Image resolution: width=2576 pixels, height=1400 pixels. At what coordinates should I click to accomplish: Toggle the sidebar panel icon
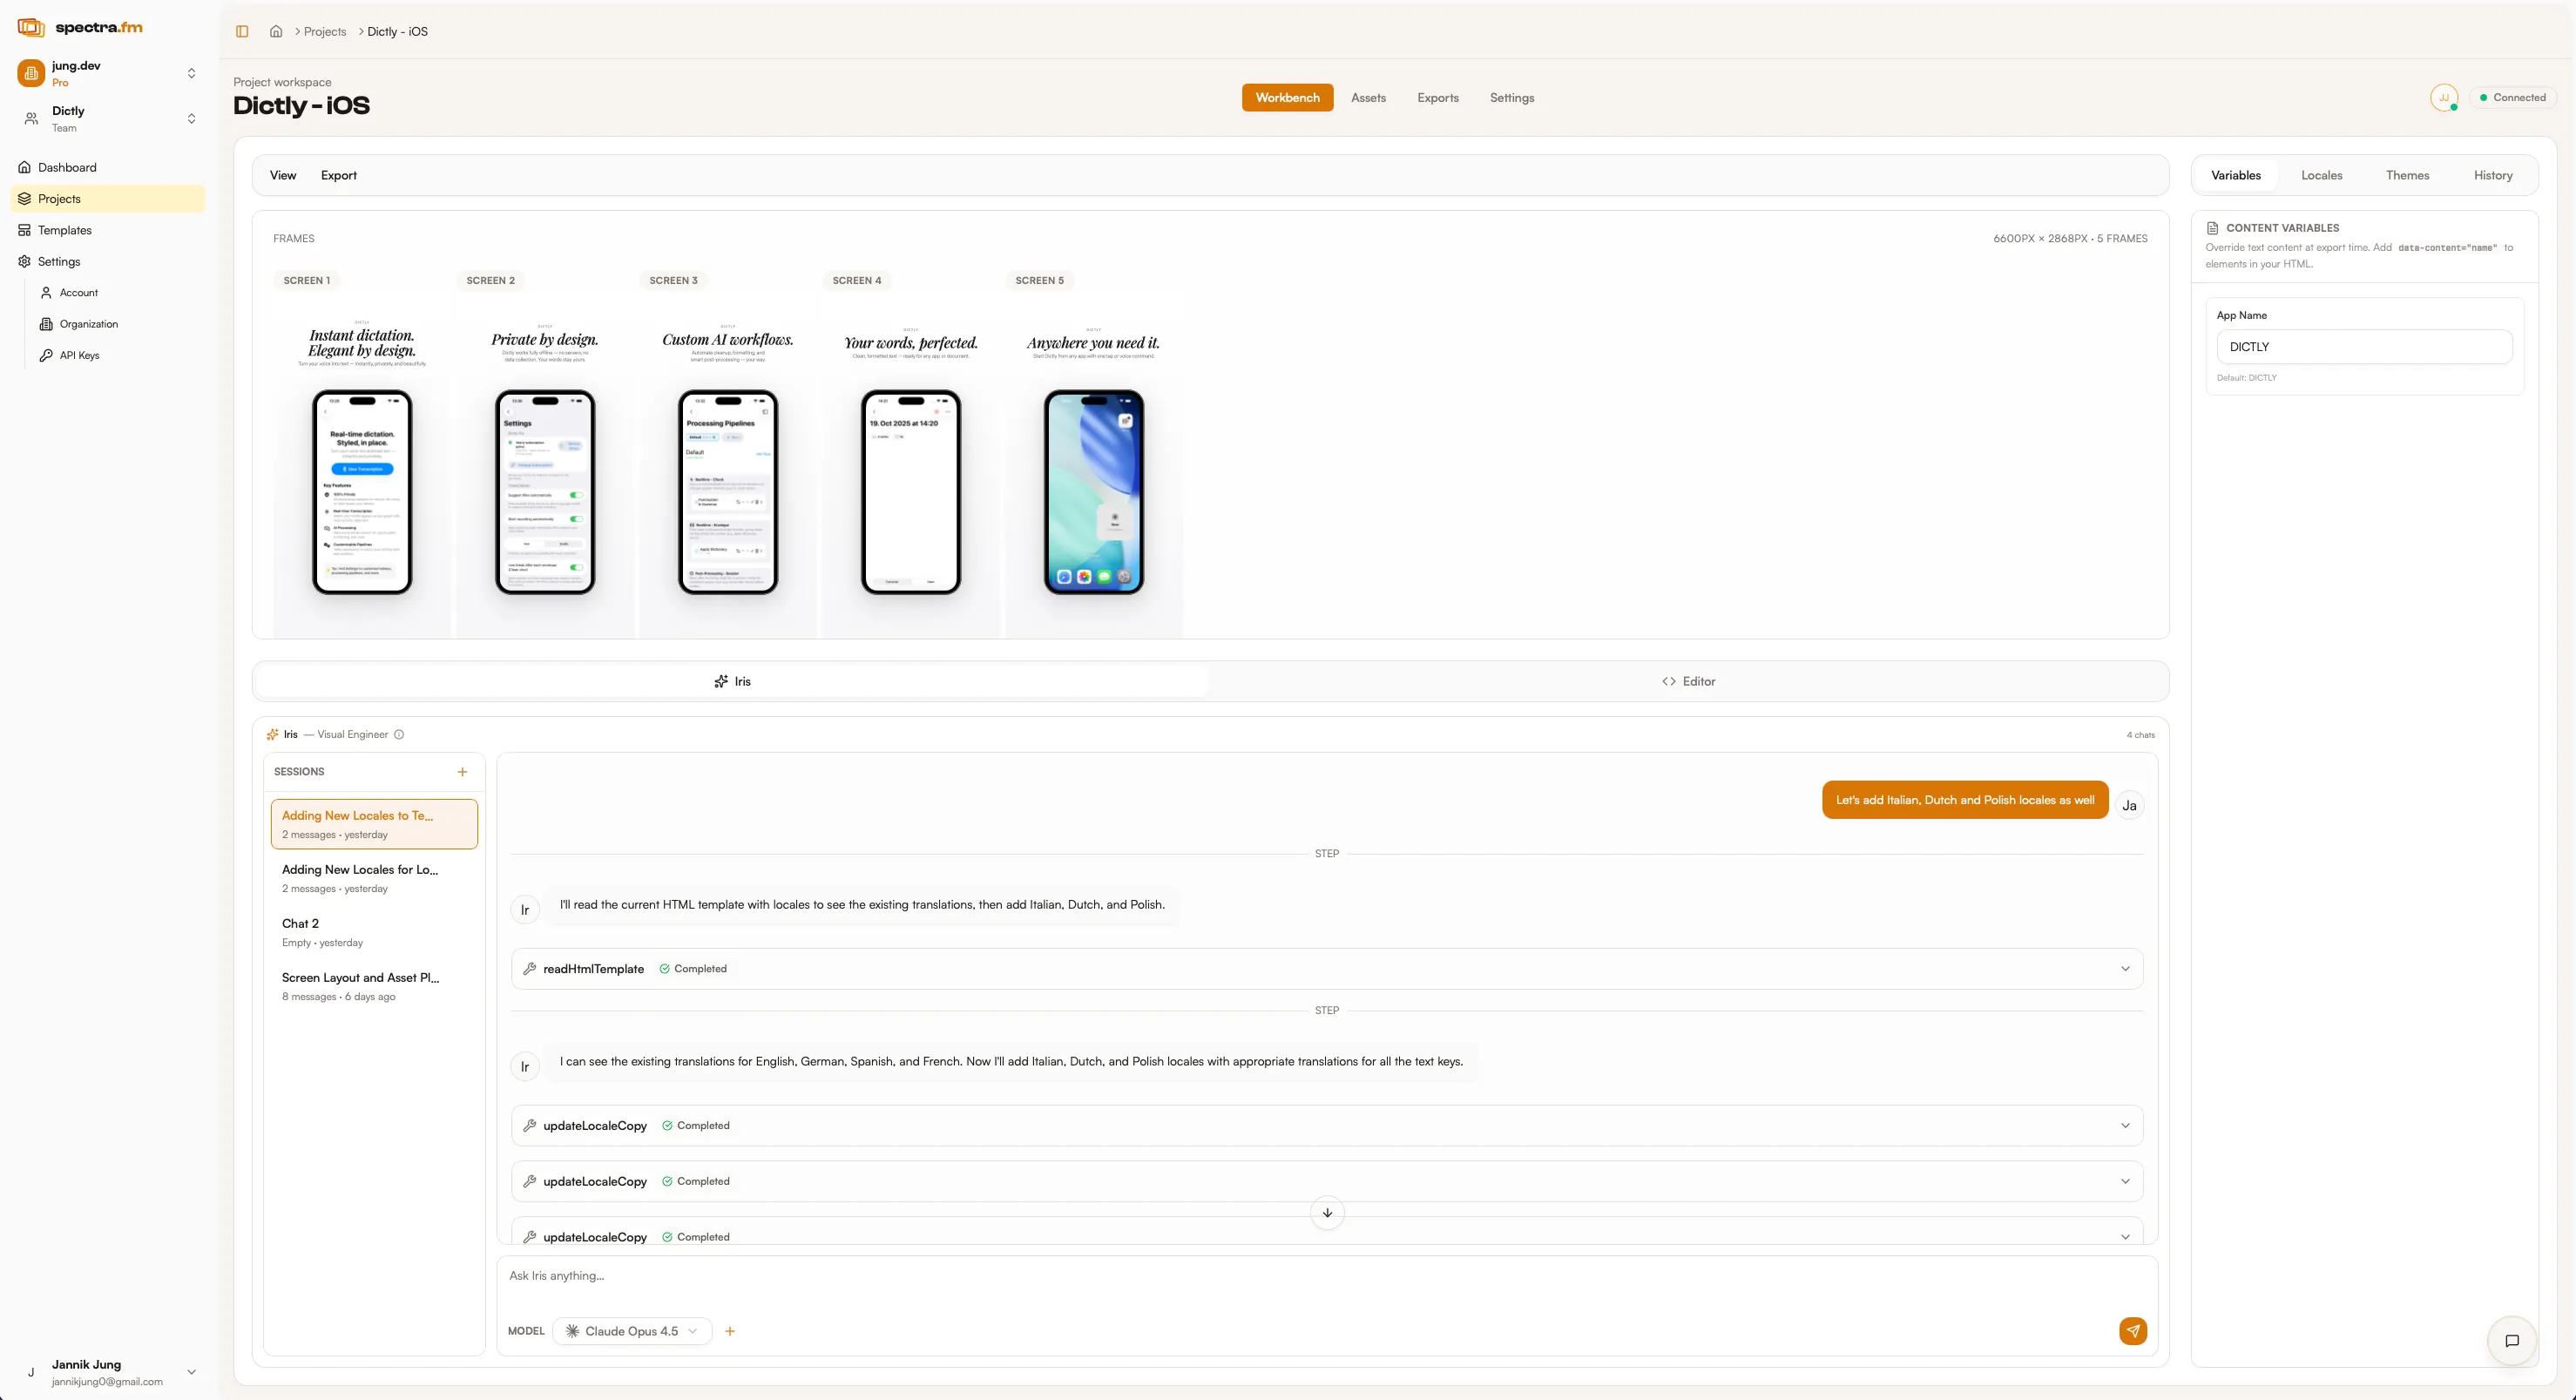point(242,31)
